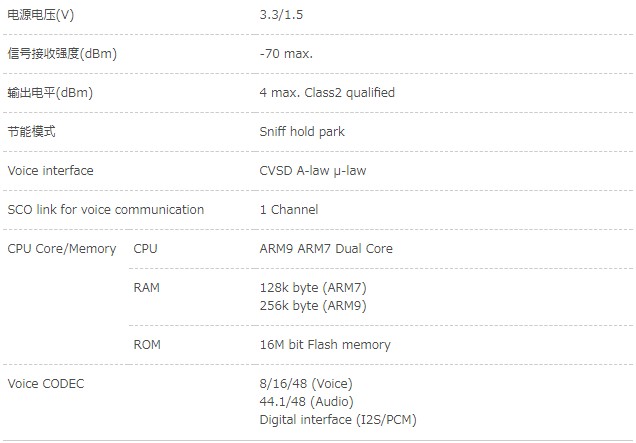The height and width of the screenshot is (443, 636).
Task: Select the CVSD A-law μ-law text
Action: tap(313, 170)
